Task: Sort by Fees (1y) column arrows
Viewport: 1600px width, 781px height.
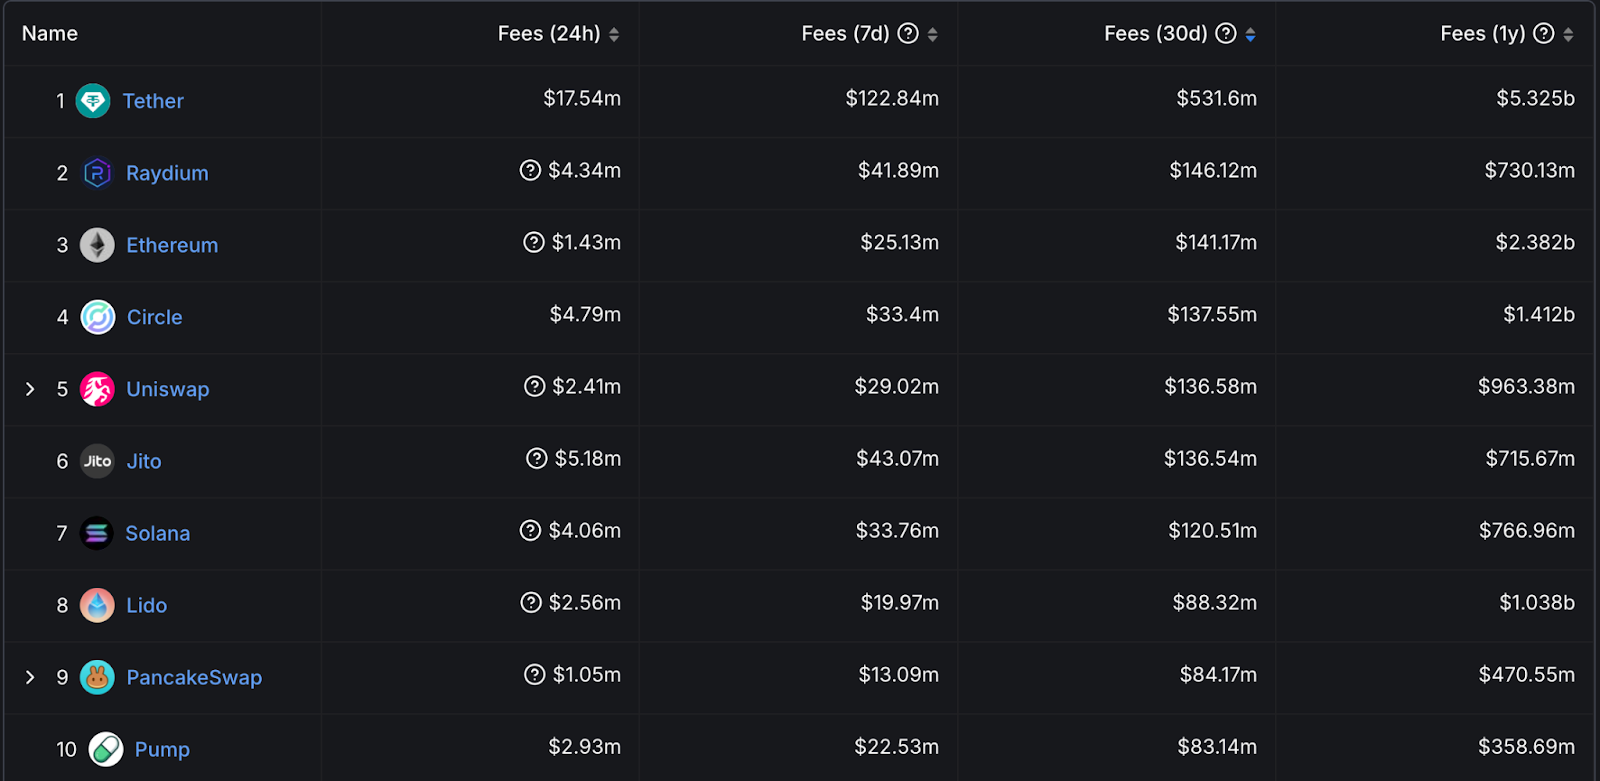Action: pyautogui.click(x=1568, y=34)
